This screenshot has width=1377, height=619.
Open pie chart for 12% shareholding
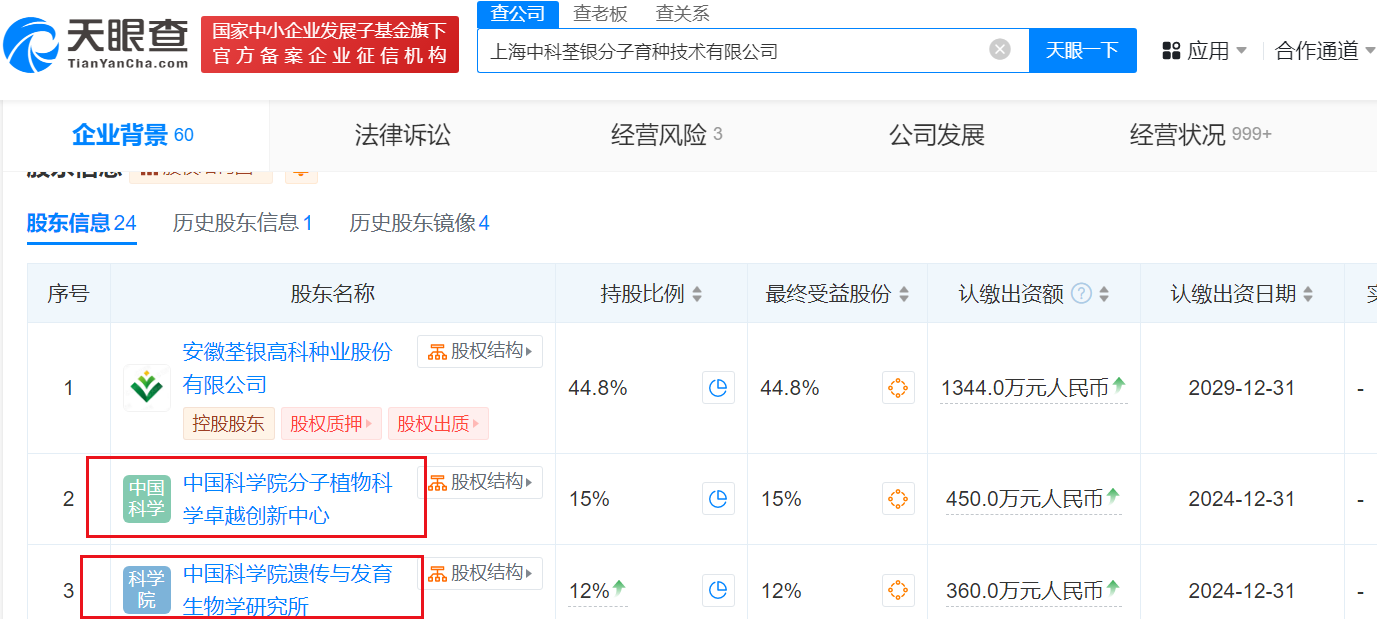pyautogui.click(x=718, y=590)
